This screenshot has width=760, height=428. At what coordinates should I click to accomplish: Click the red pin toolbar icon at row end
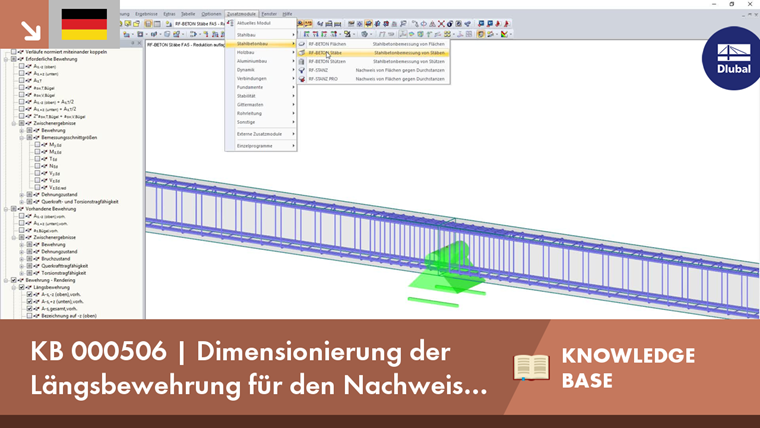pos(507,24)
